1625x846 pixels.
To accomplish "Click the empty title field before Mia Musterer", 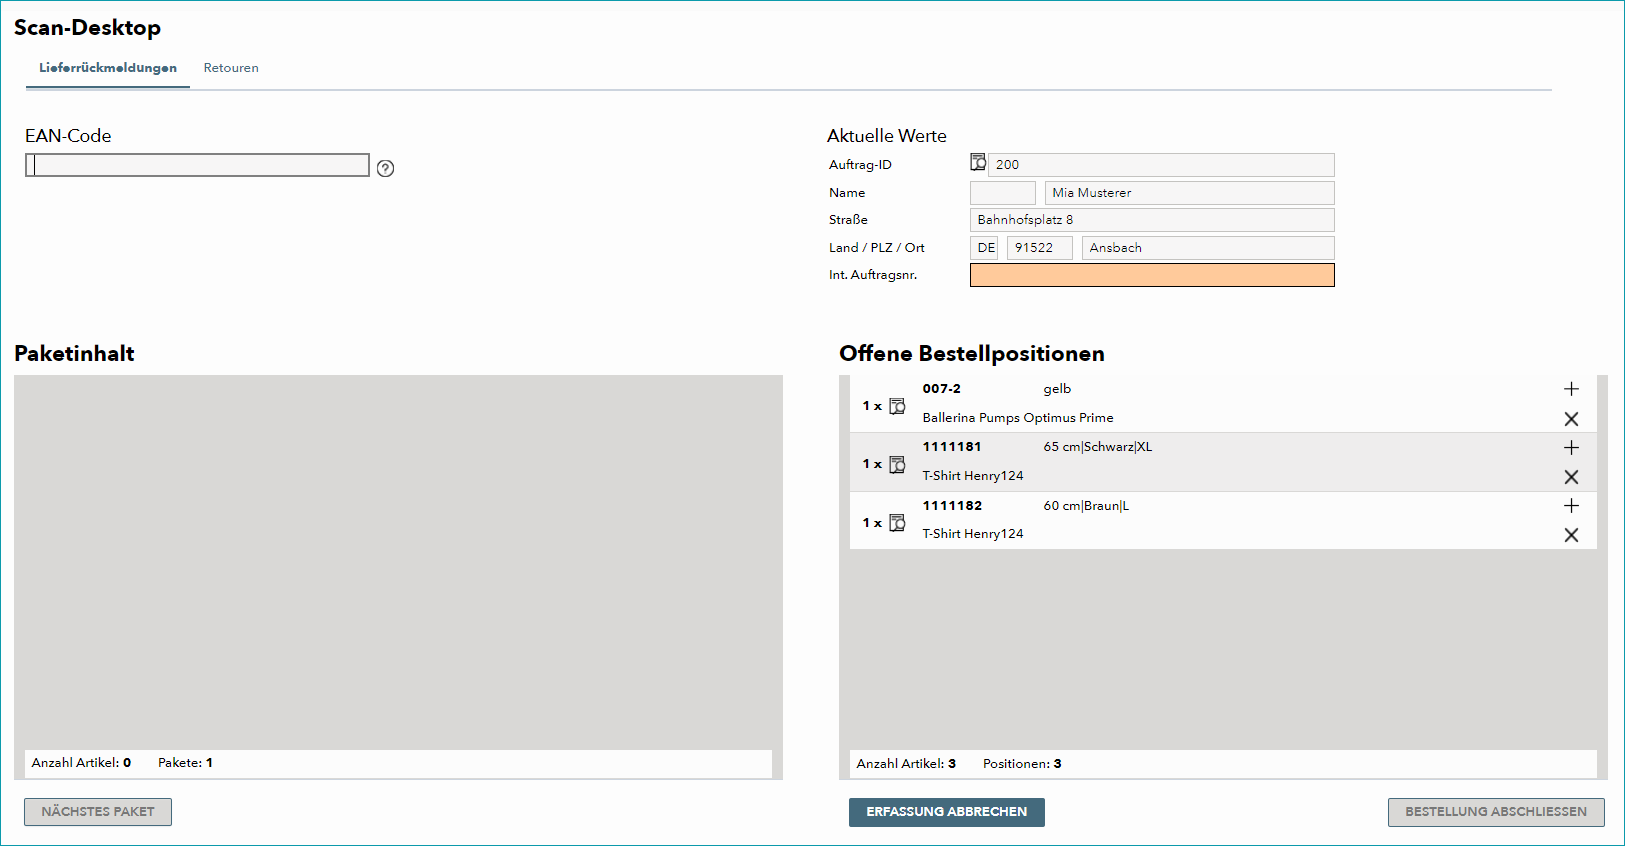I will pyautogui.click(x=1003, y=193).
